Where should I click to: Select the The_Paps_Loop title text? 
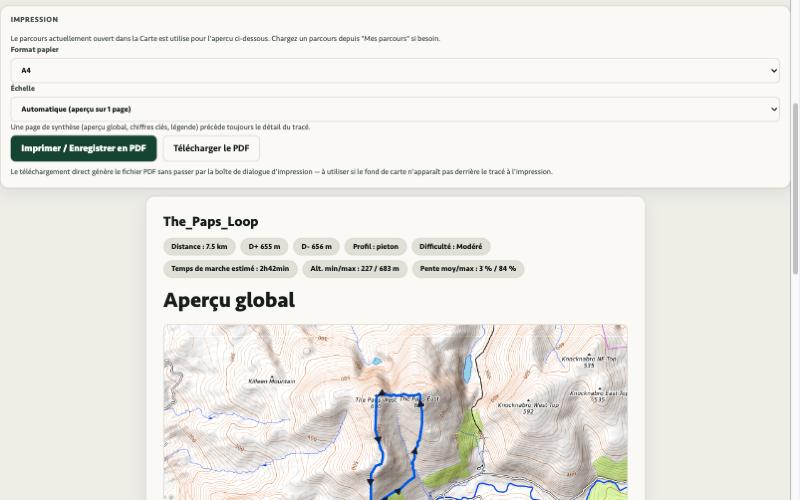click(211, 221)
